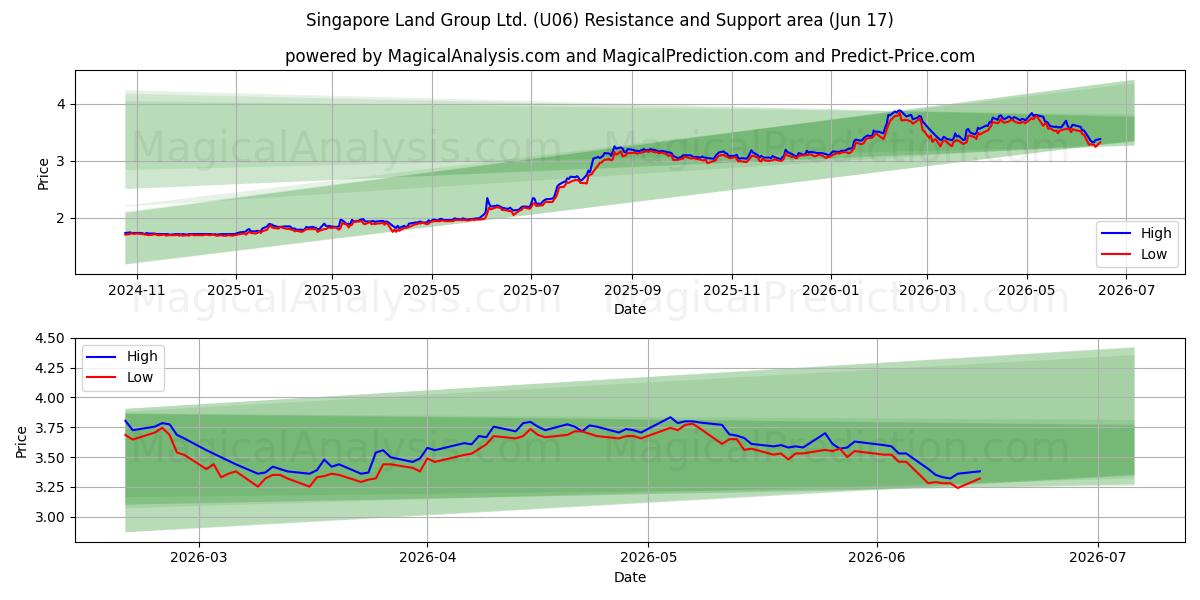Click the bottom chart 'Date' axis label
The width and height of the screenshot is (1200, 600).
click(630, 577)
